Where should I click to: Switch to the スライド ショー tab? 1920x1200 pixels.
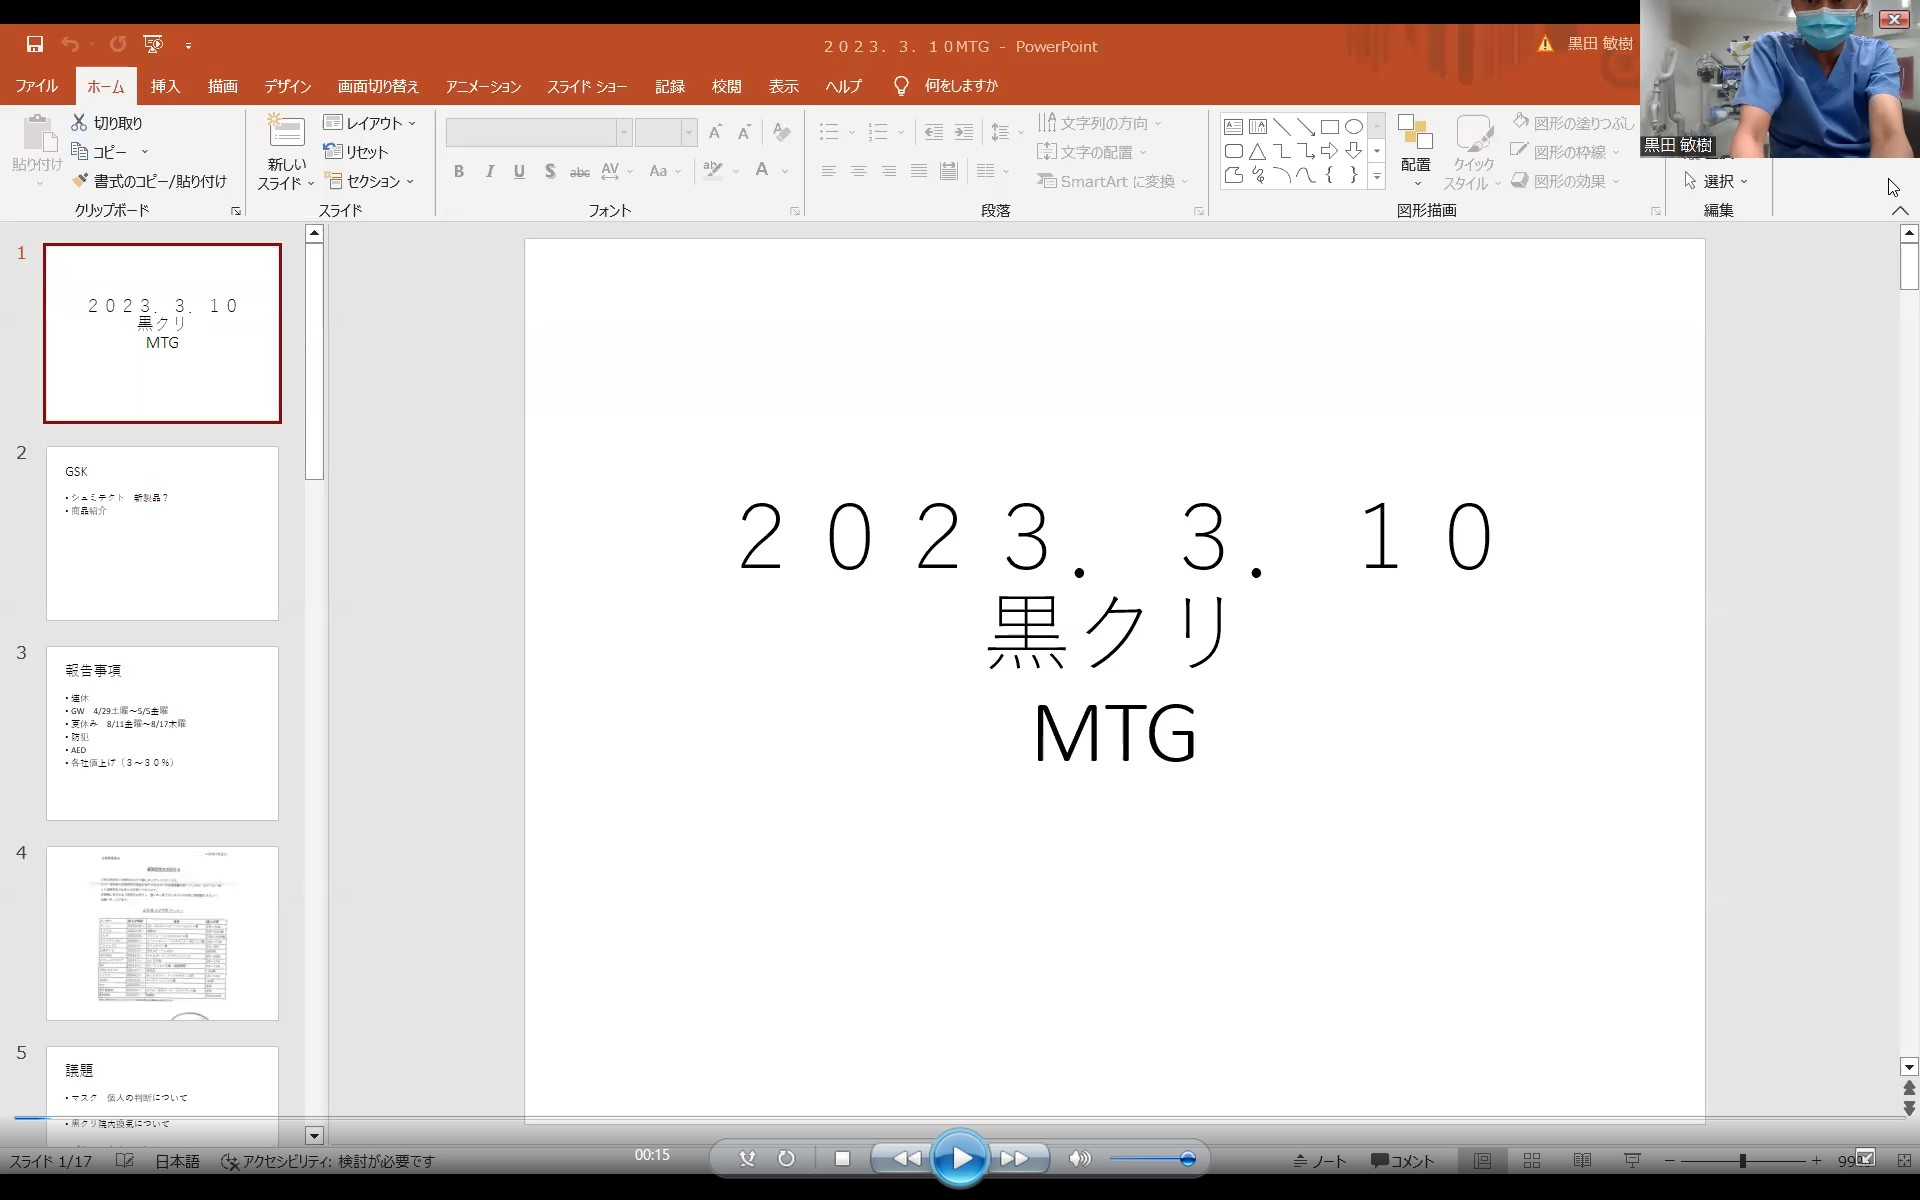point(587,86)
